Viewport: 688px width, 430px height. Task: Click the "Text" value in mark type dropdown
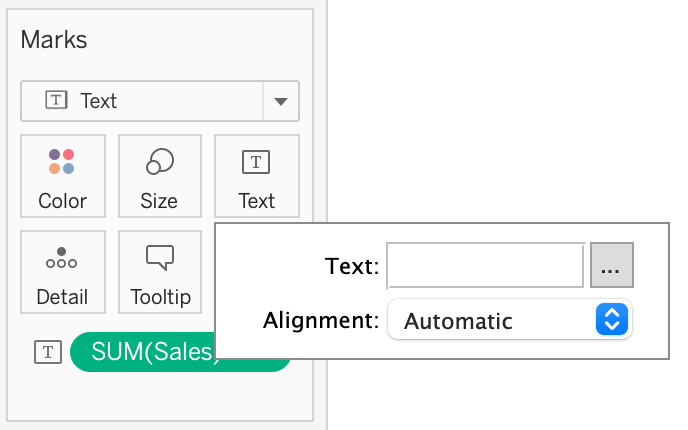99,101
